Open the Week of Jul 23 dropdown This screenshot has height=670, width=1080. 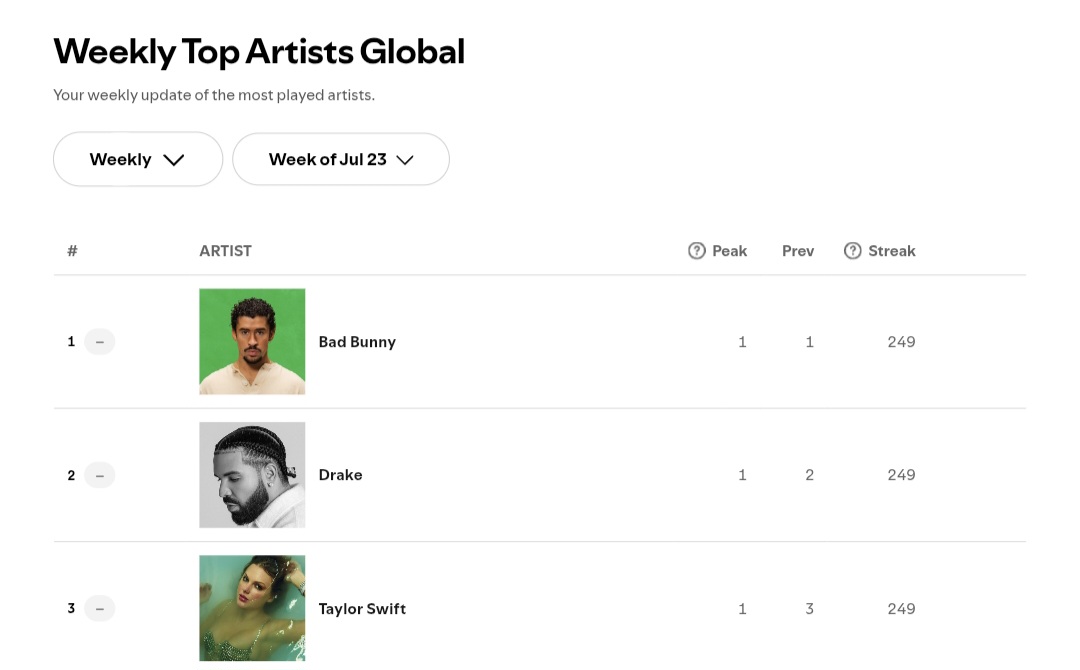pos(341,159)
